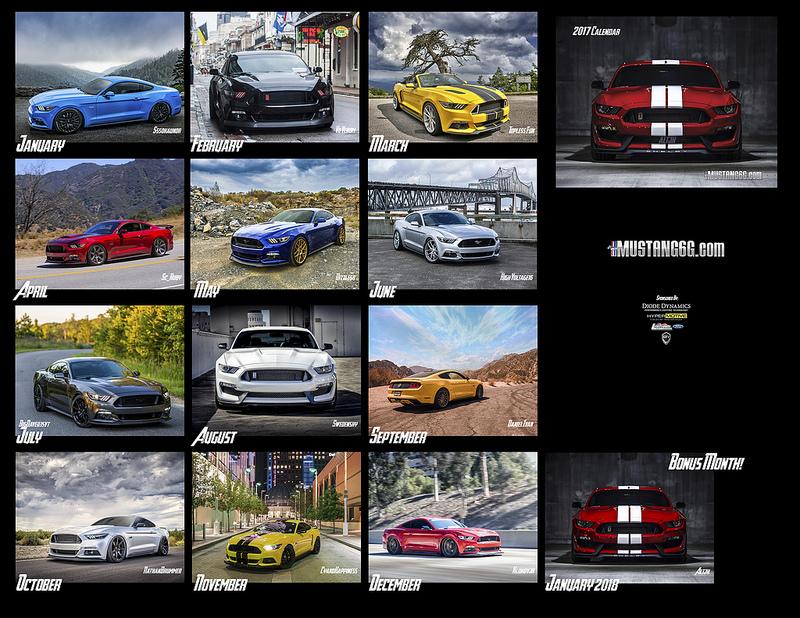The height and width of the screenshot is (618, 800).
Task: Click the "Bonus Month!" text
Action: pos(706,463)
